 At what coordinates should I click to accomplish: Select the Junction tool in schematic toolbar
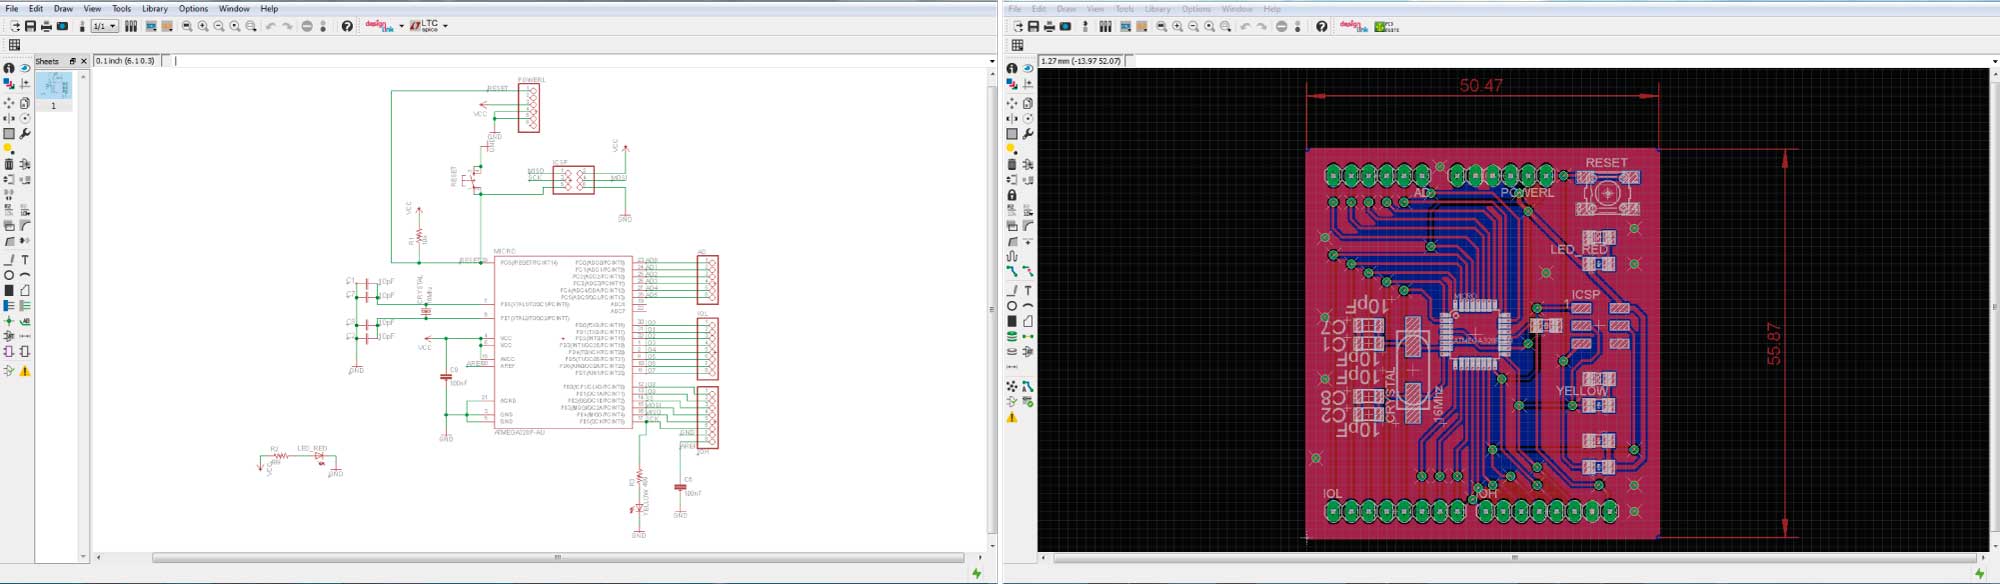click(x=9, y=322)
